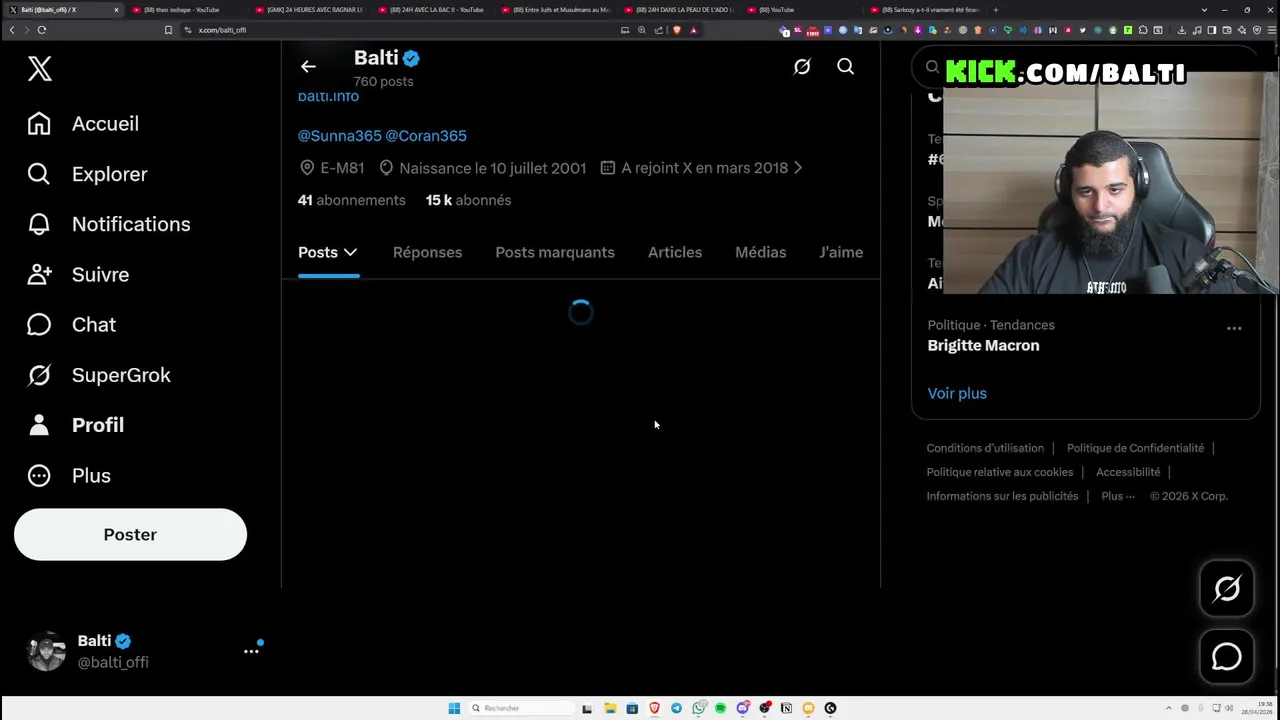
Task: Open a new browser tab with plus
Action: (x=995, y=10)
